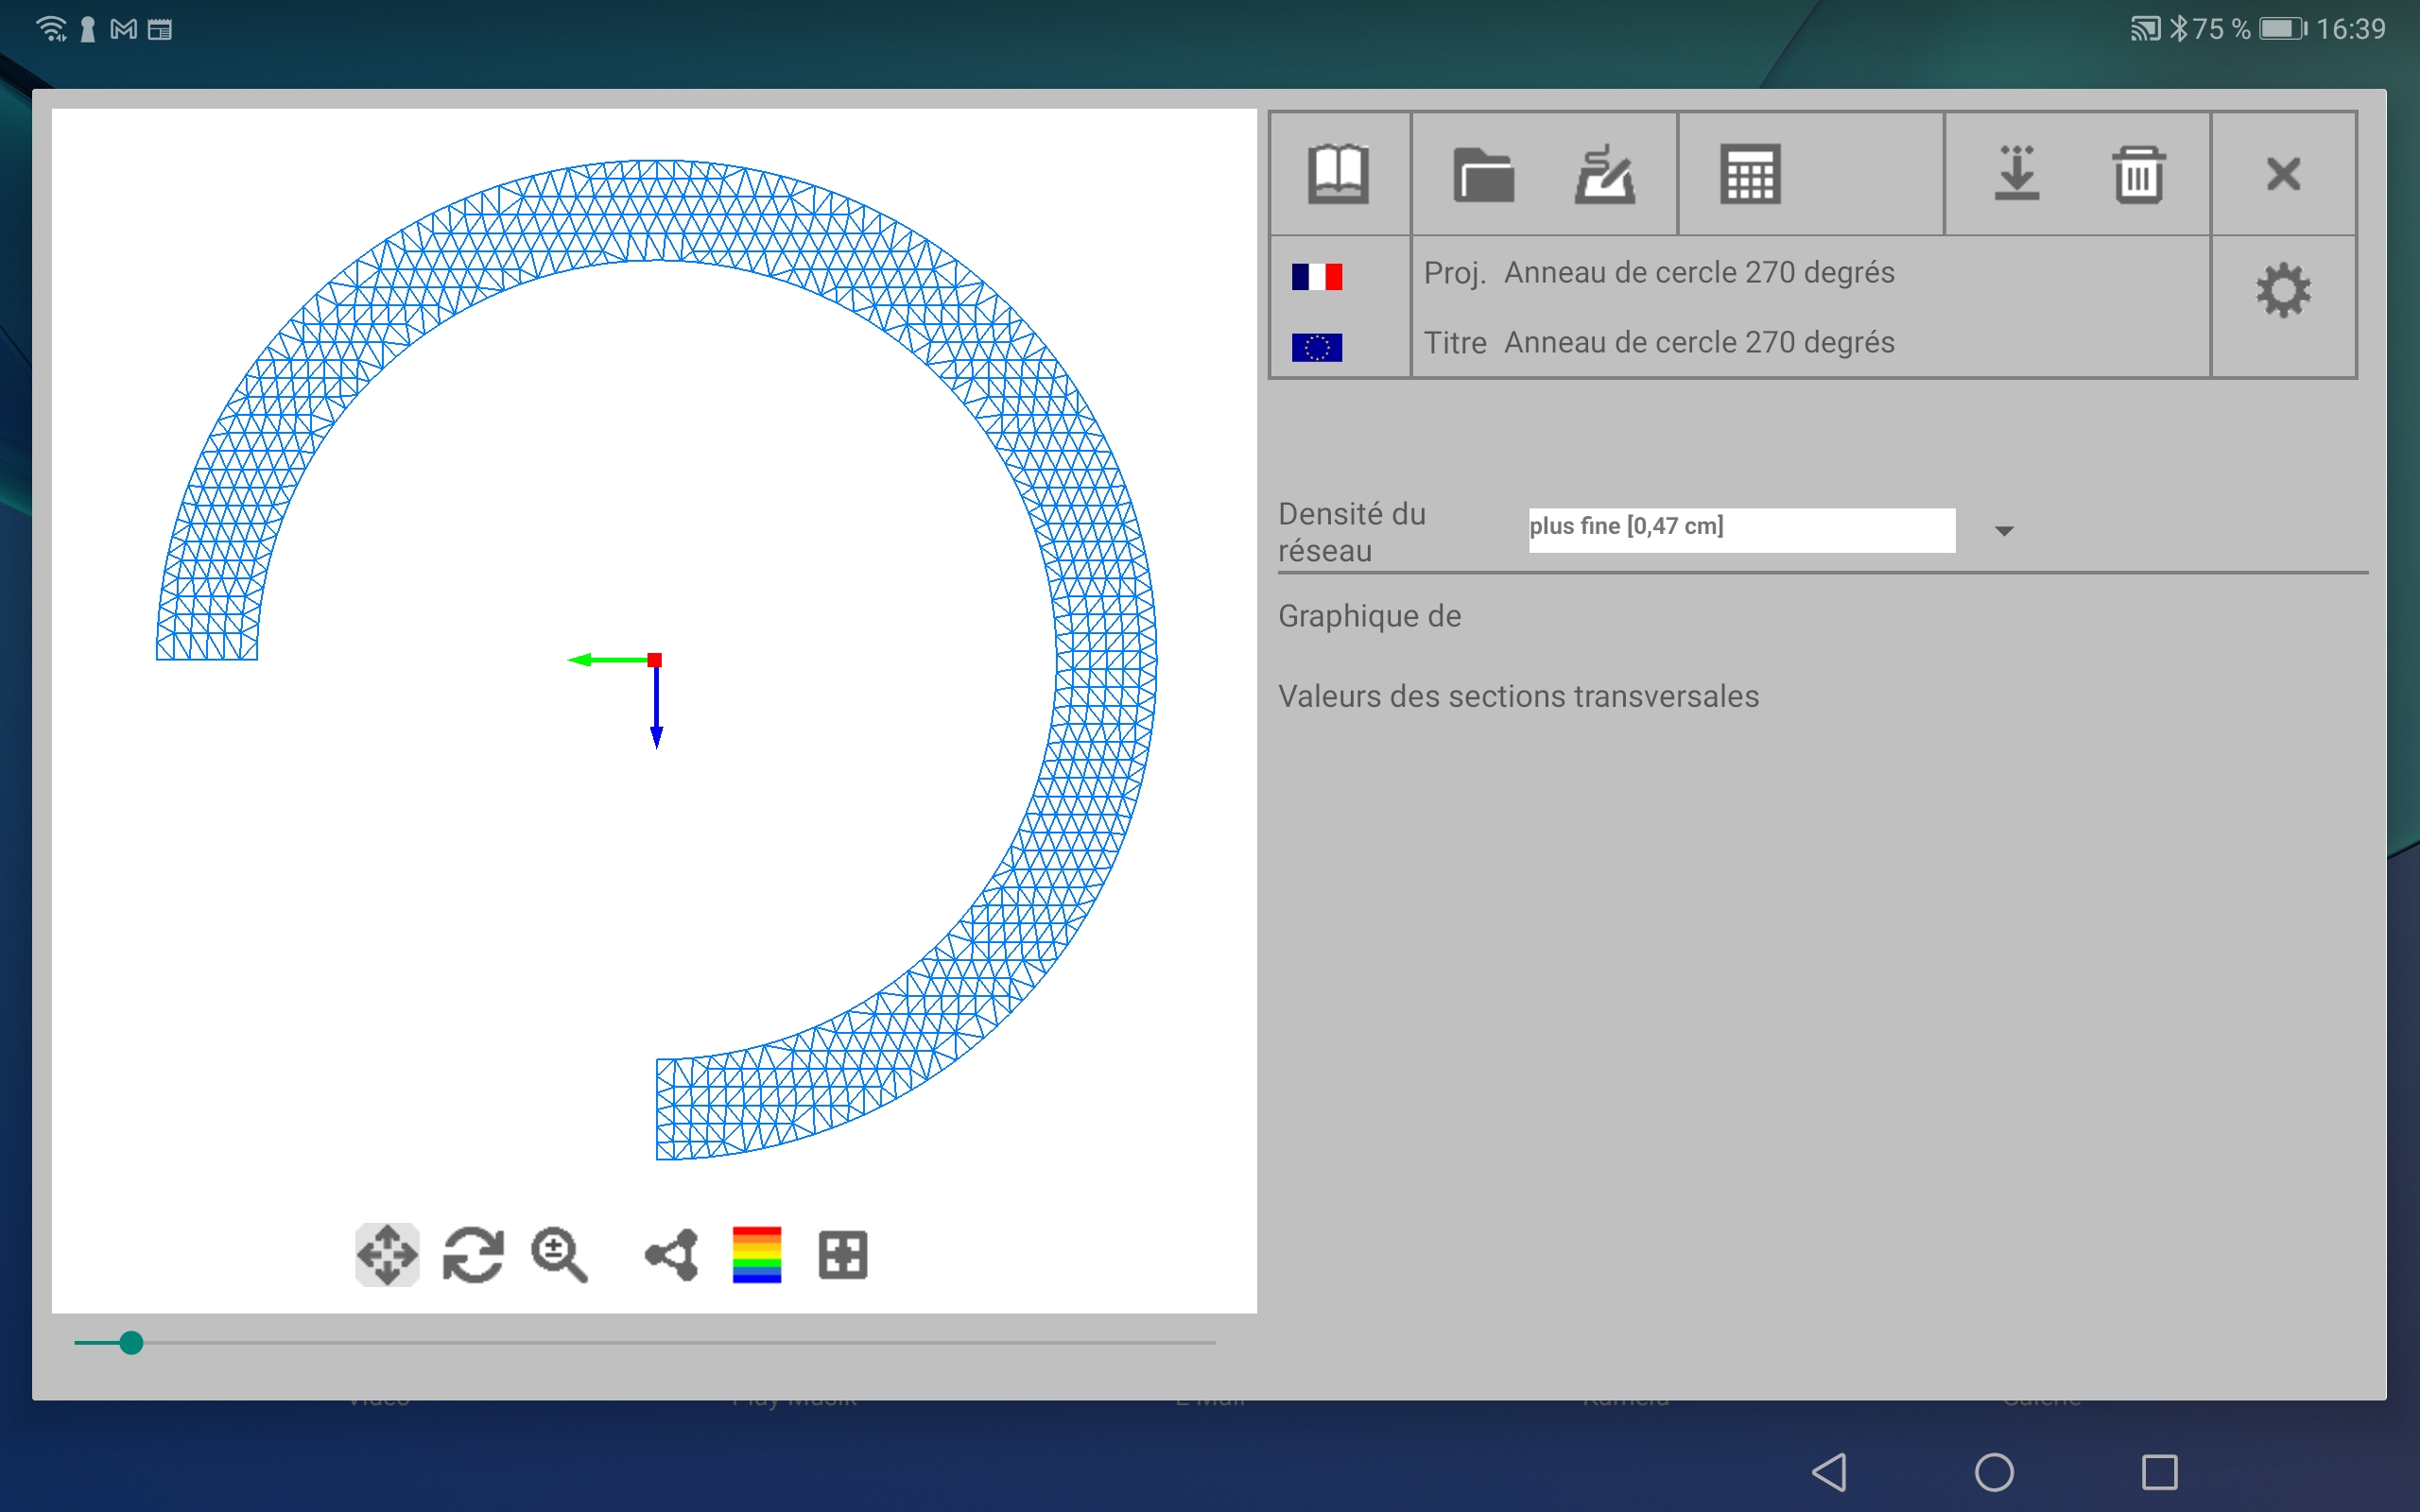
Task: Toggle rainbow color scale display
Action: (x=757, y=1254)
